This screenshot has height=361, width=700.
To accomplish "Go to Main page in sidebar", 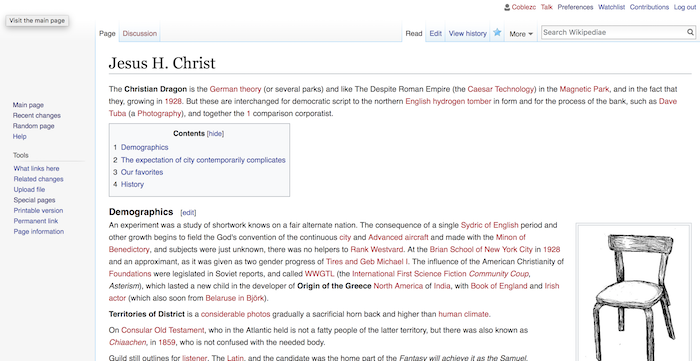I will [x=28, y=105].
